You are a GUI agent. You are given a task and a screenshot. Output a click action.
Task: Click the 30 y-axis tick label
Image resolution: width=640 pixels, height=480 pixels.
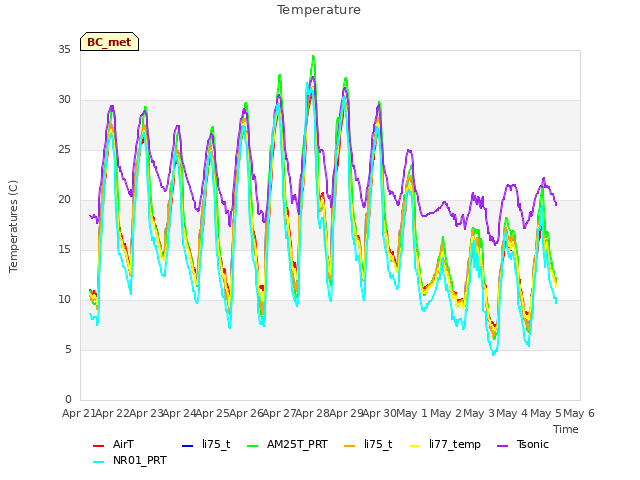click(64, 100)
